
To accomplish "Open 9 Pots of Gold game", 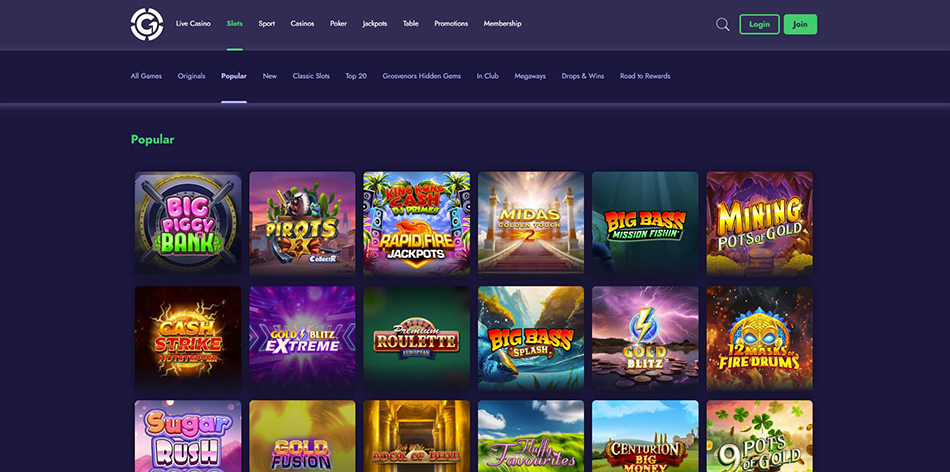I will pyautogui.click(x=760, y=436).
